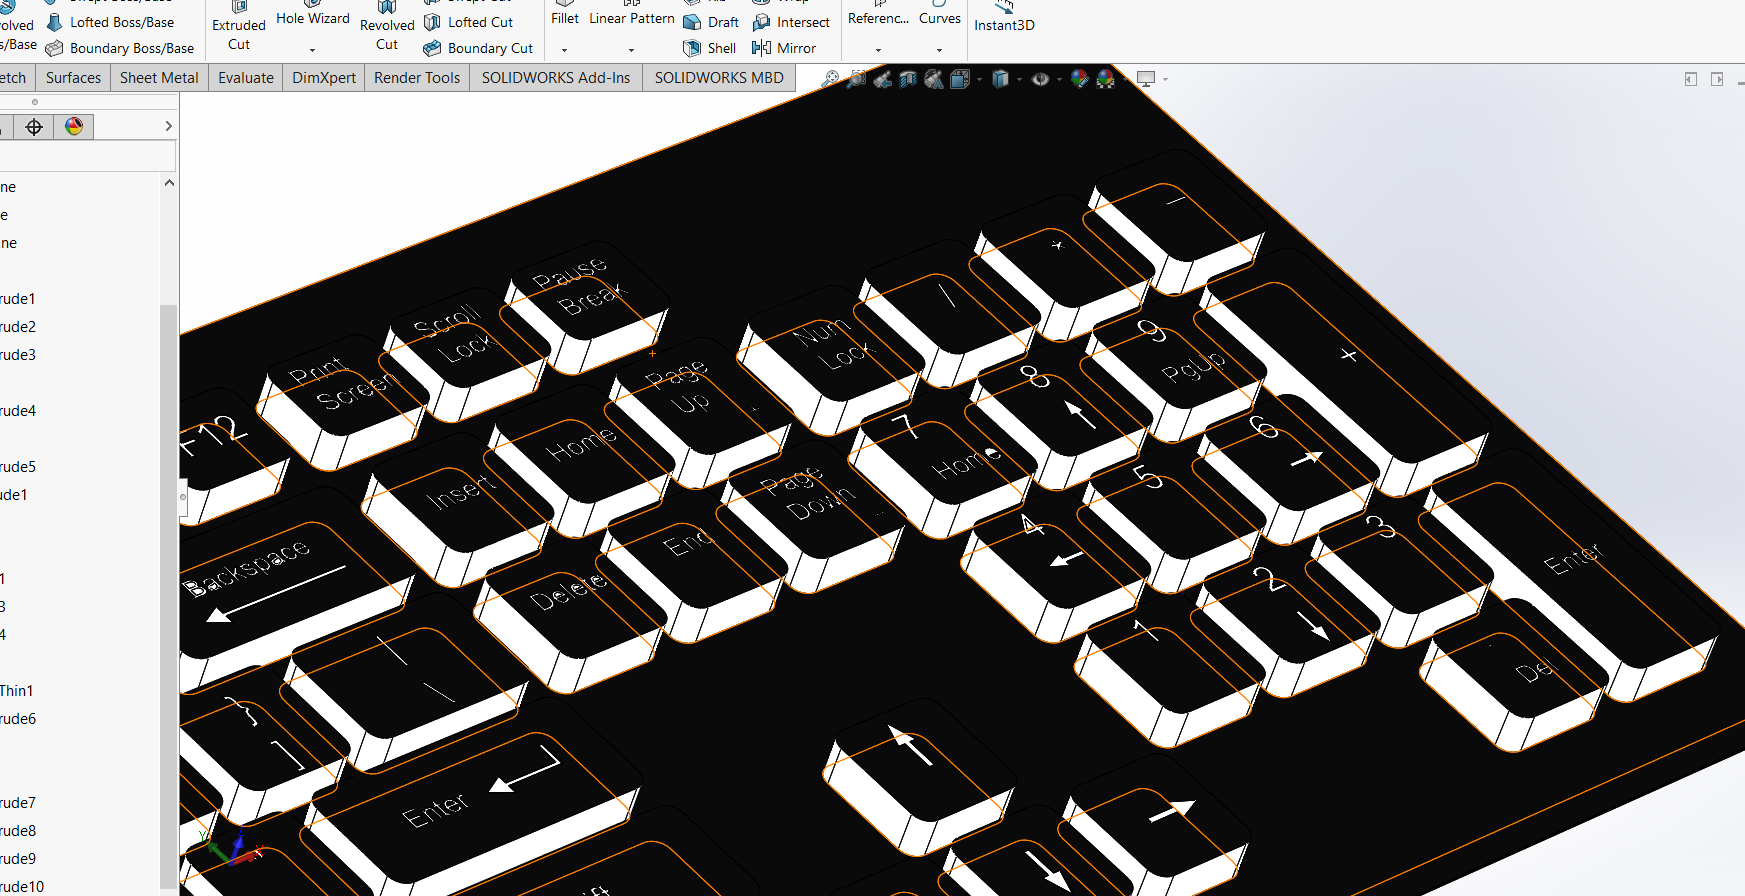Select the feature tree item ending 'rude1'
Screen dimensions: 1745x896
pyautogui.click(x=17, y=299)
